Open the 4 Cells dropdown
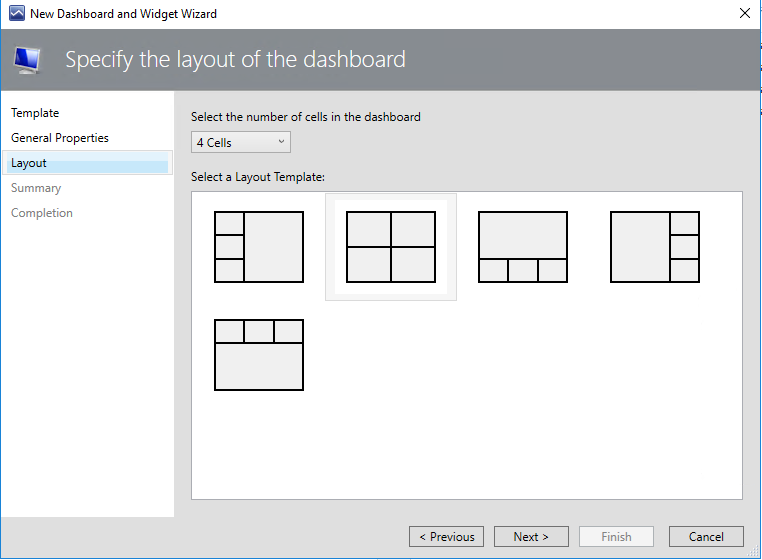 241,142
